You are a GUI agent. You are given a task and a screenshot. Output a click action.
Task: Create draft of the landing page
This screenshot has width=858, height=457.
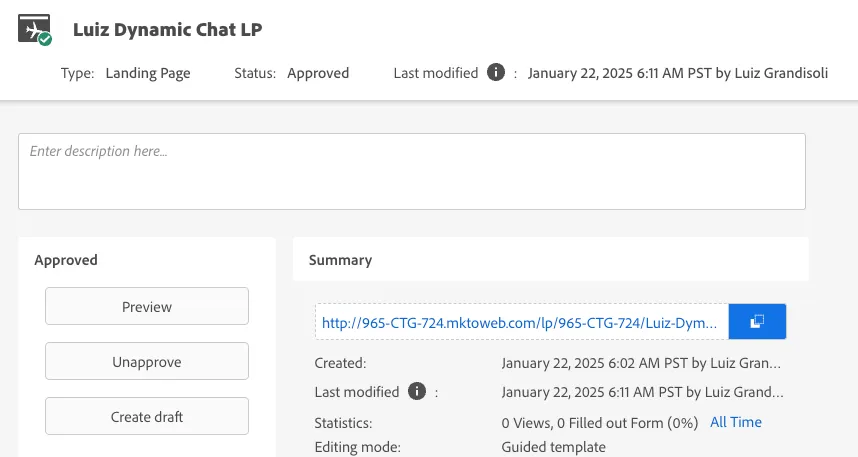point(147,416)
